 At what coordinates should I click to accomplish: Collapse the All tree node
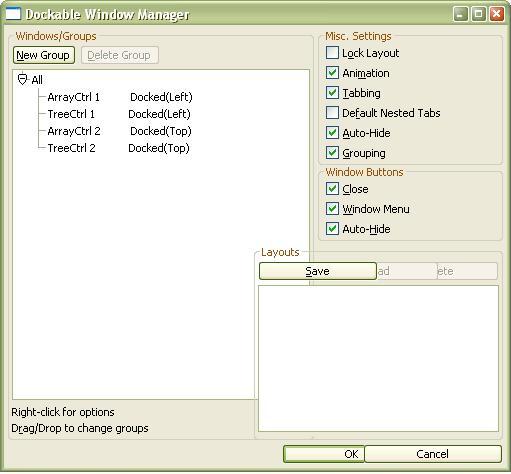click(22, 80)
